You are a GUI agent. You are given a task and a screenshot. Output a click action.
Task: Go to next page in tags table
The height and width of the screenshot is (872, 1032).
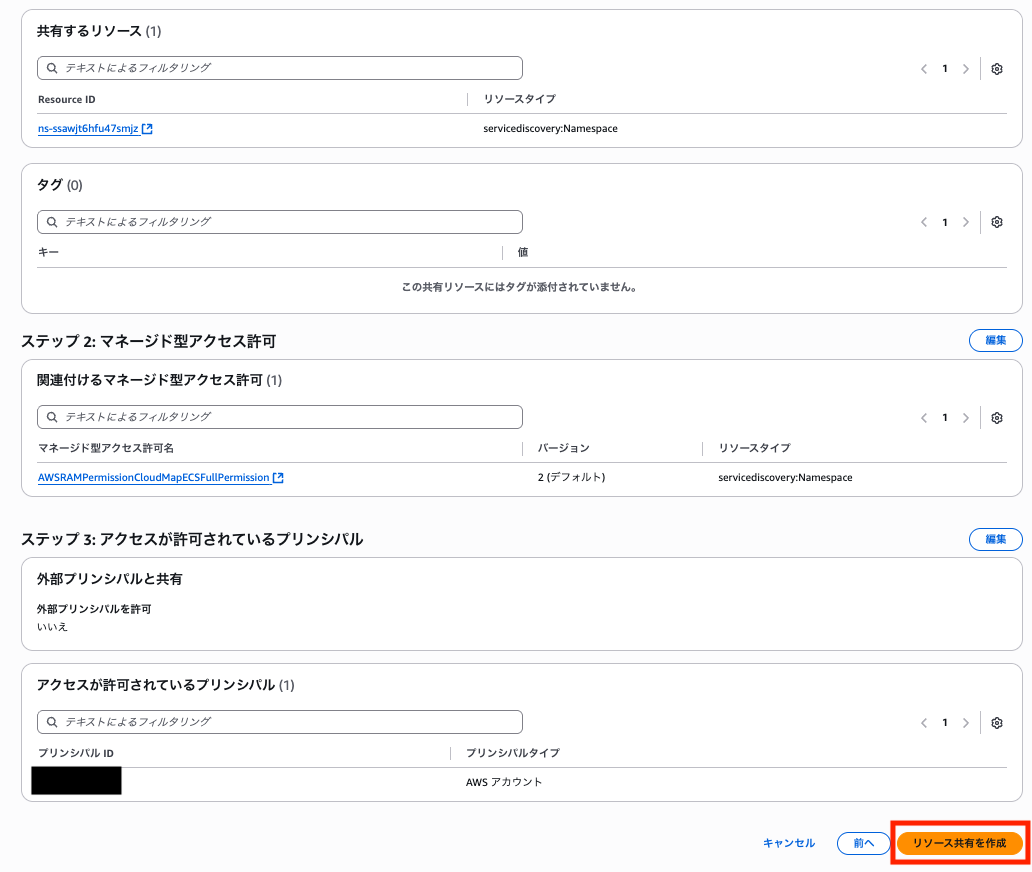966,222
